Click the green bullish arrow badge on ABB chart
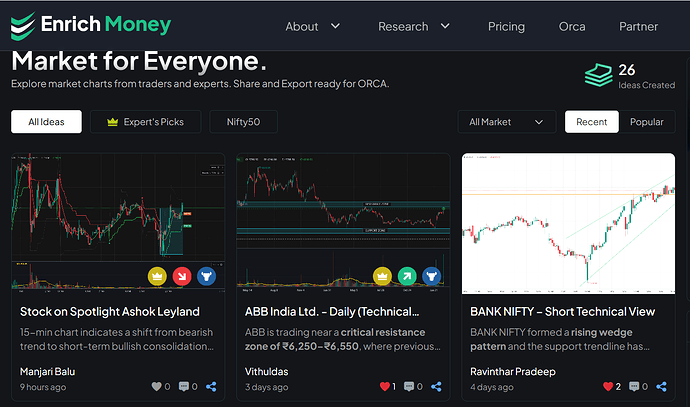This screenshot has width=690, height=407. click(407, 275)
